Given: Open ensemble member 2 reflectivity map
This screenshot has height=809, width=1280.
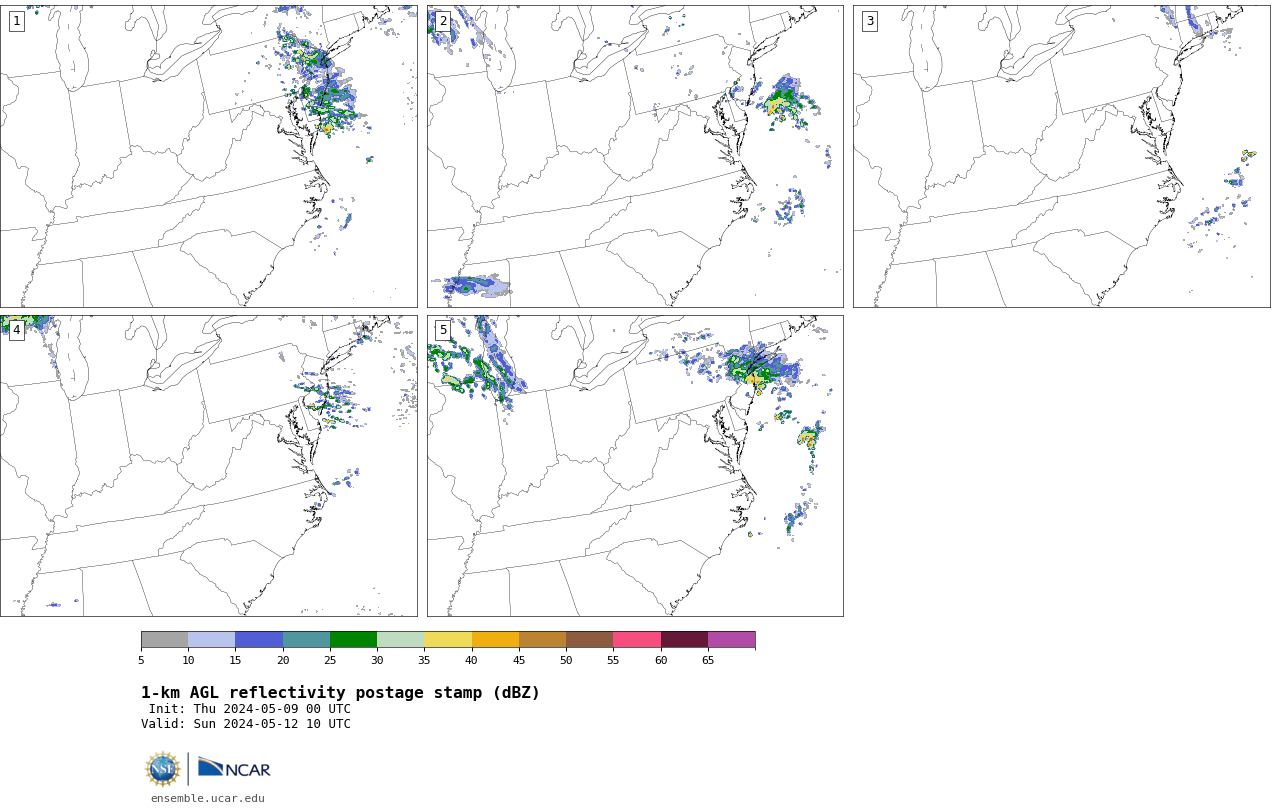Looking at the screenshot, I should (x=635, y=156).
